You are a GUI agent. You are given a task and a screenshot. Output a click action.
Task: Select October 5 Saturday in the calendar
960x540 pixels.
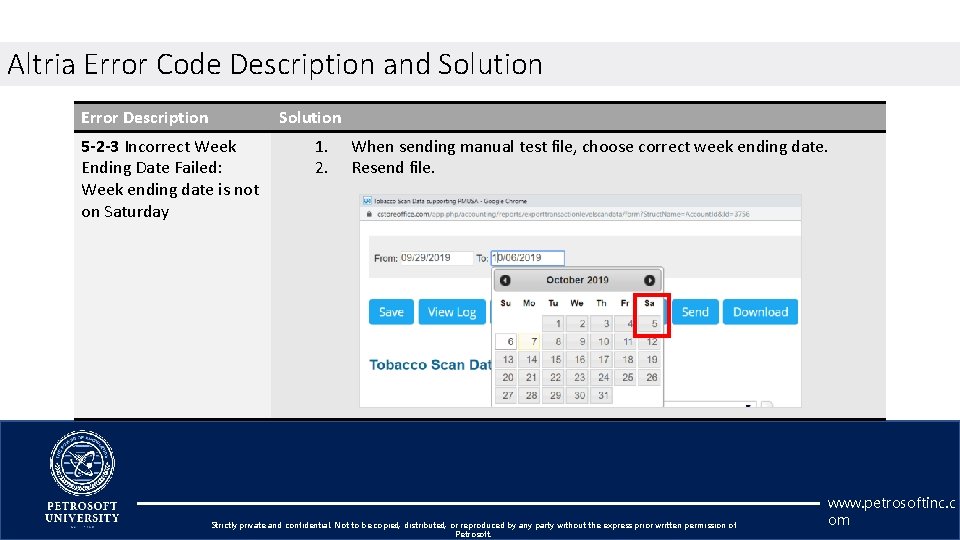(650, 323)
